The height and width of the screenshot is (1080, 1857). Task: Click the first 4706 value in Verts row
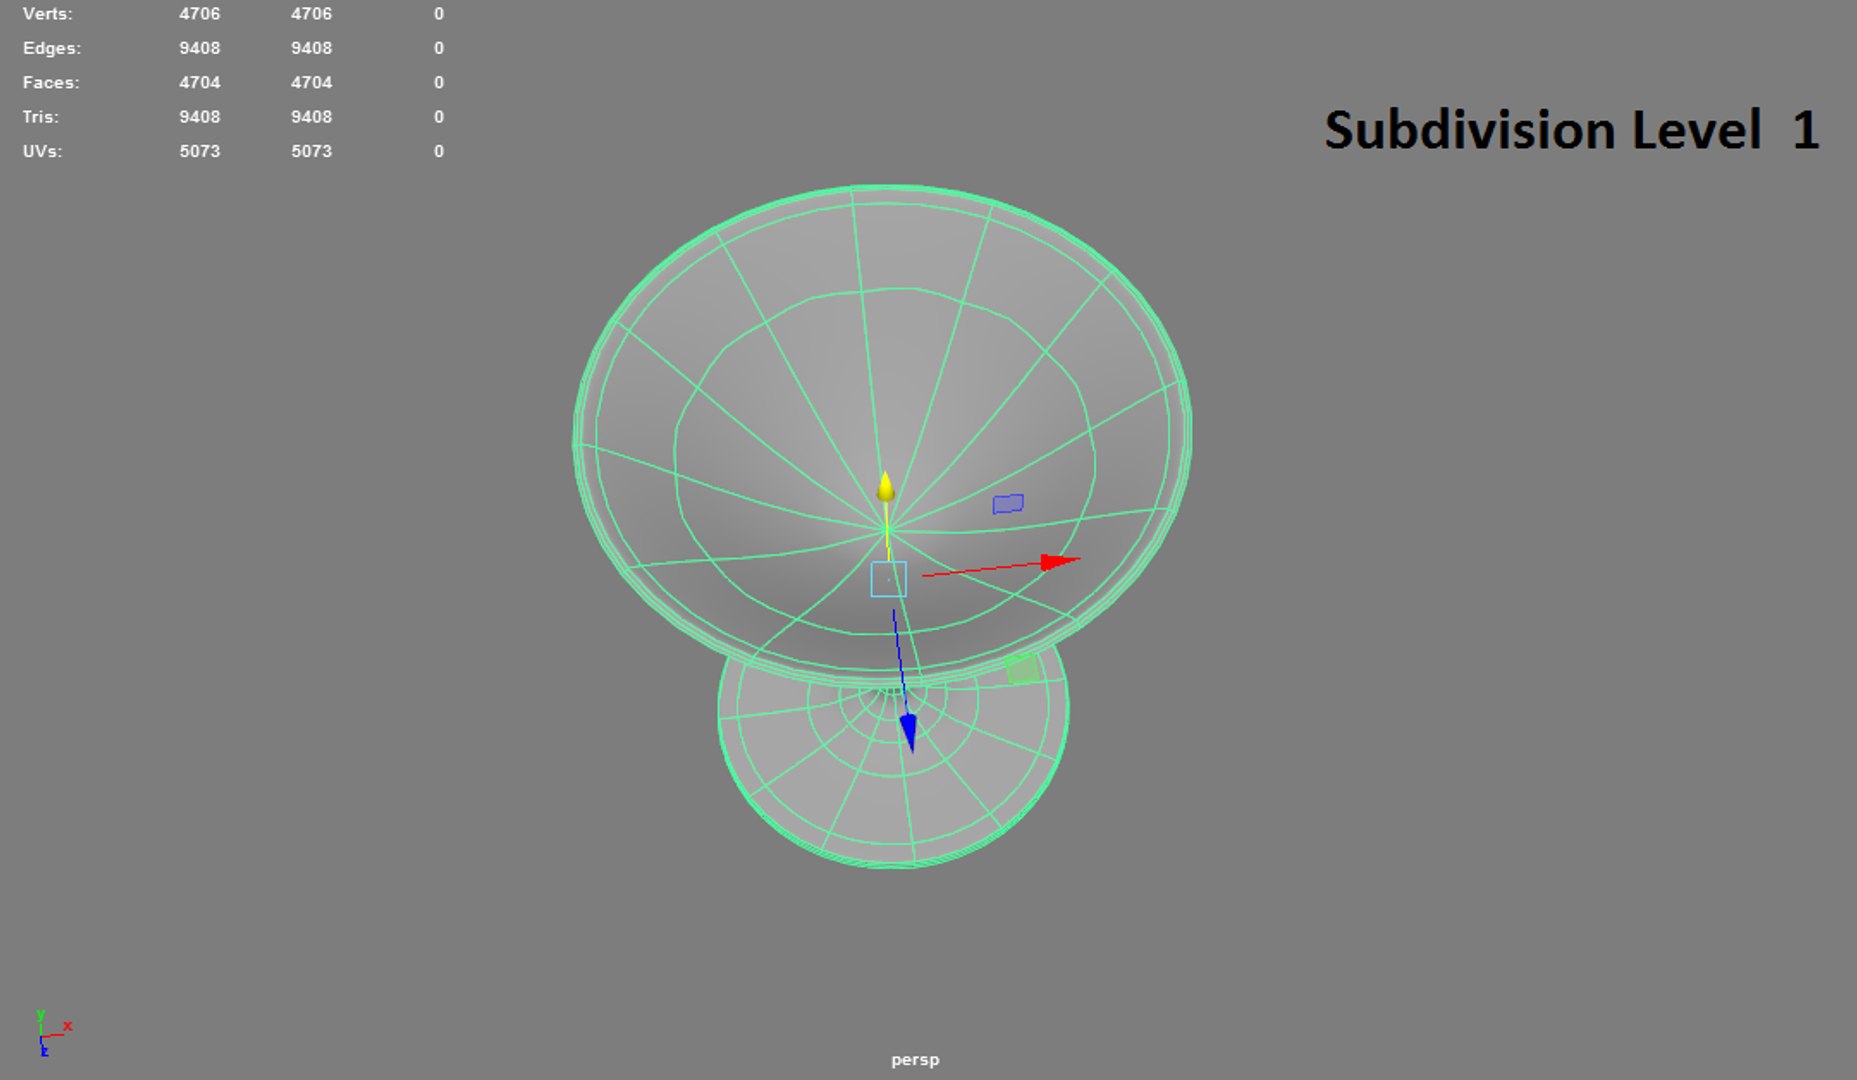pos(200,14)
